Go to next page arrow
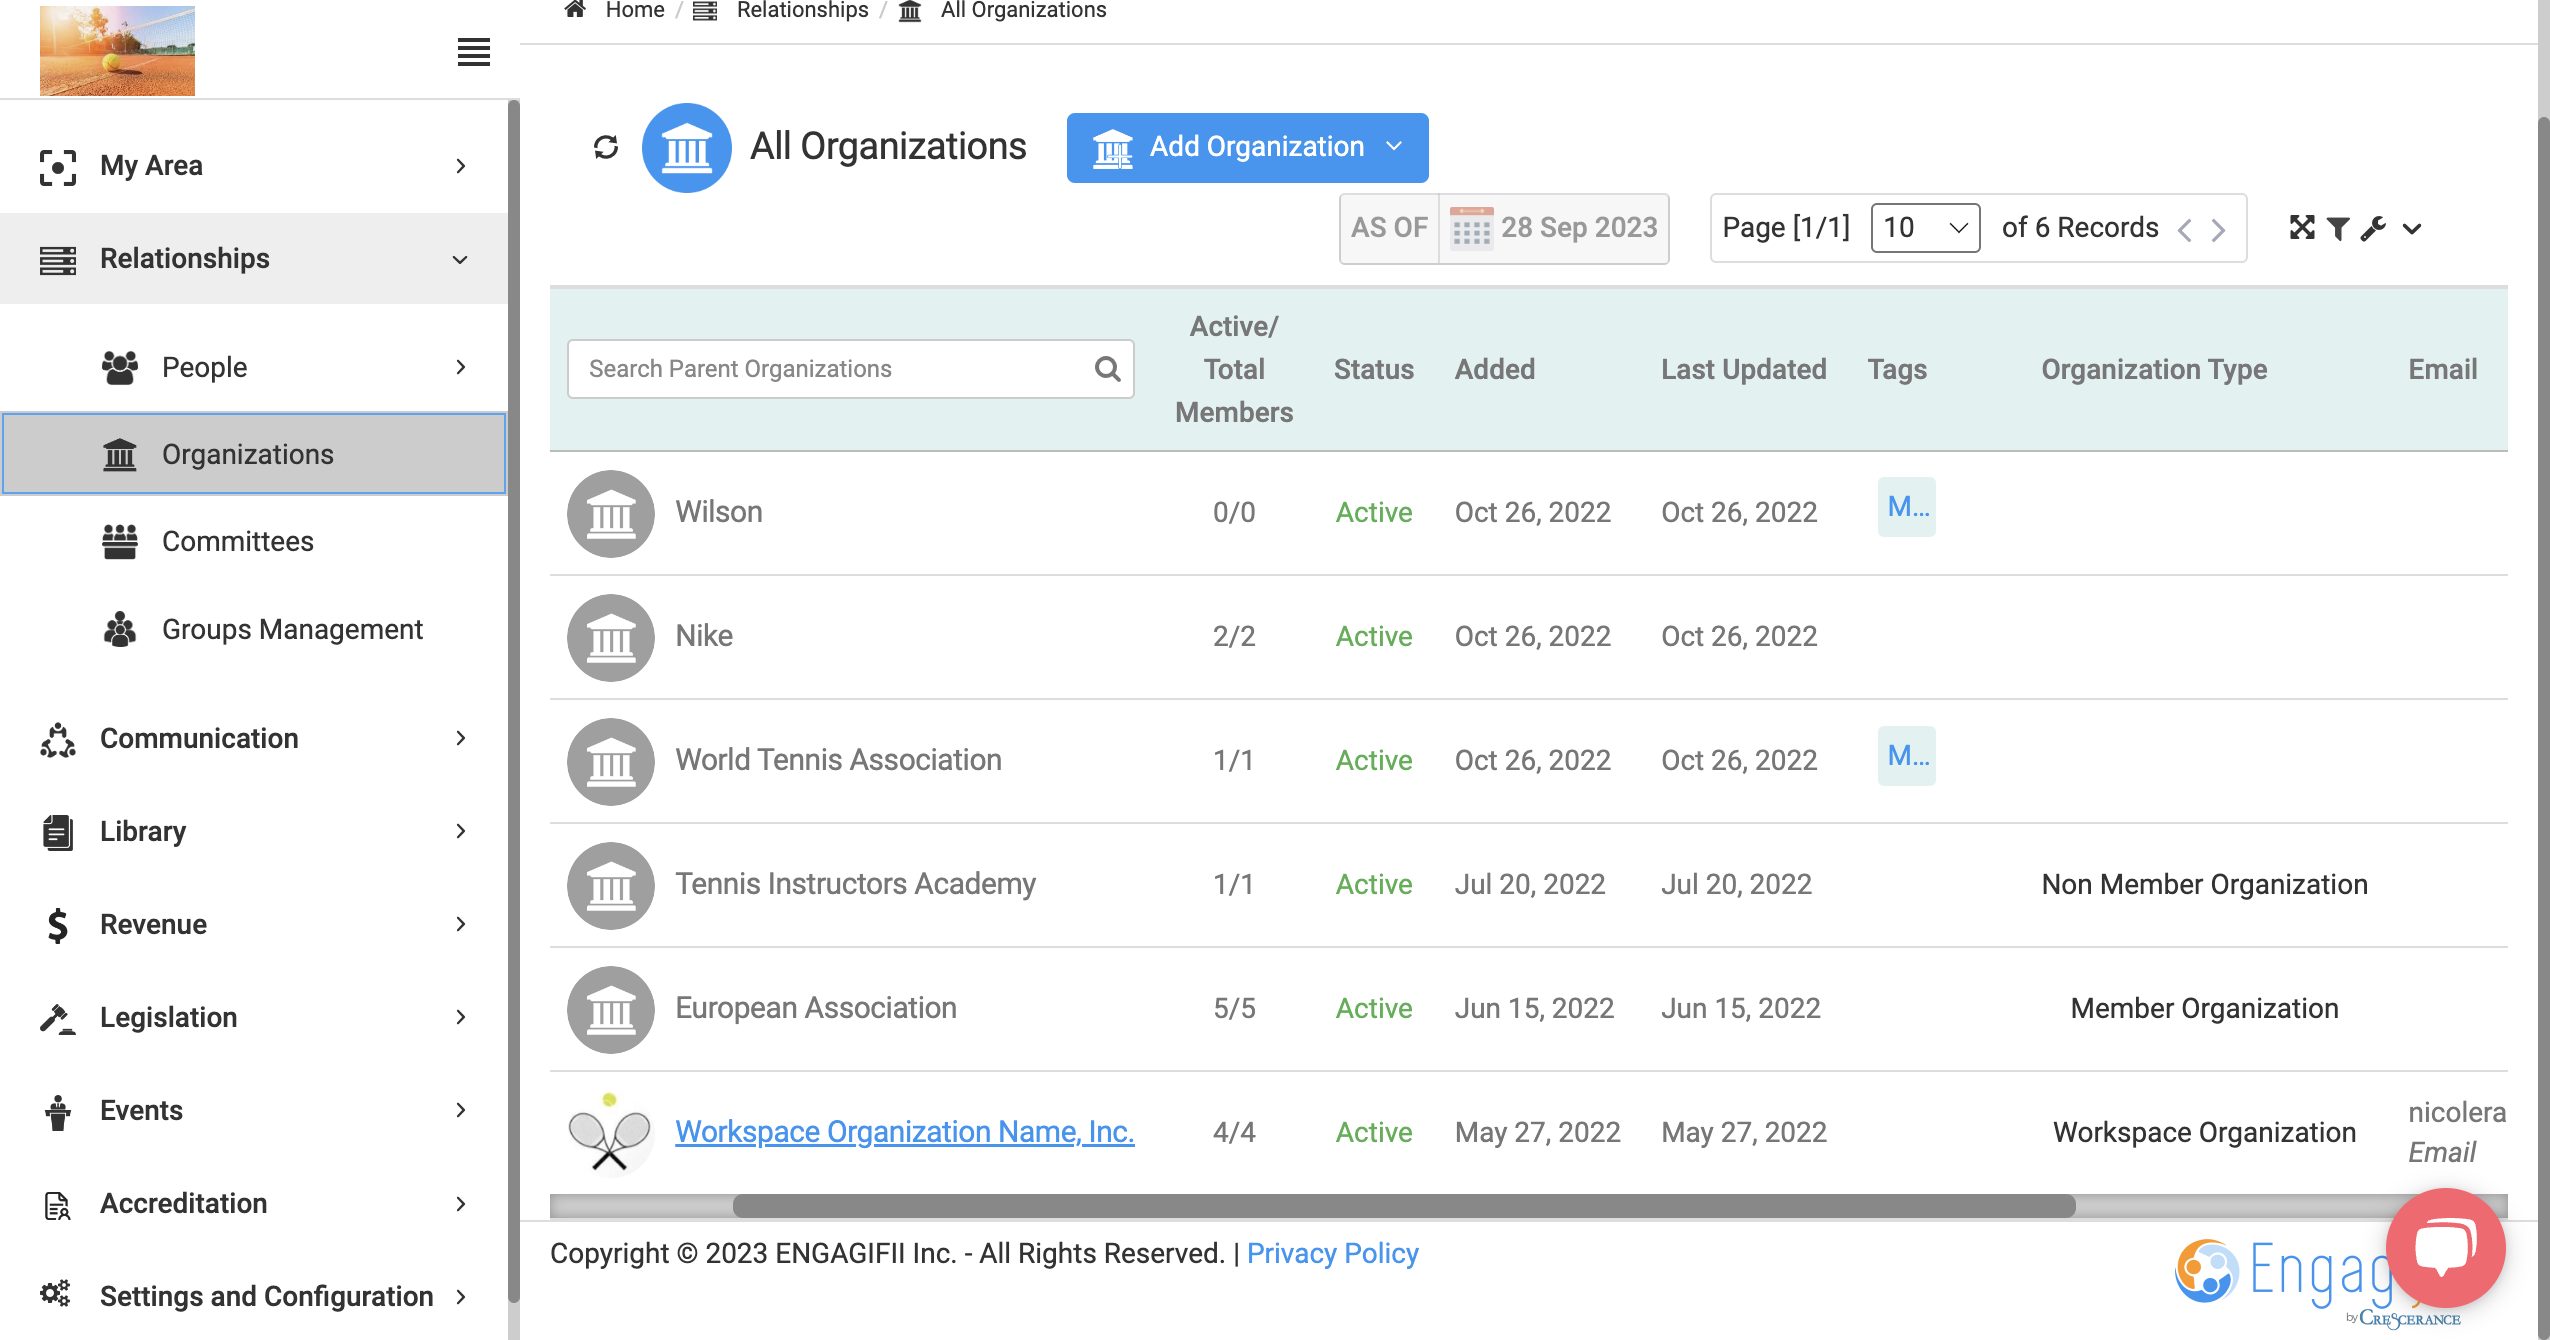The width and height of the screenshot is (2550, 1340). click(2218, 230)
